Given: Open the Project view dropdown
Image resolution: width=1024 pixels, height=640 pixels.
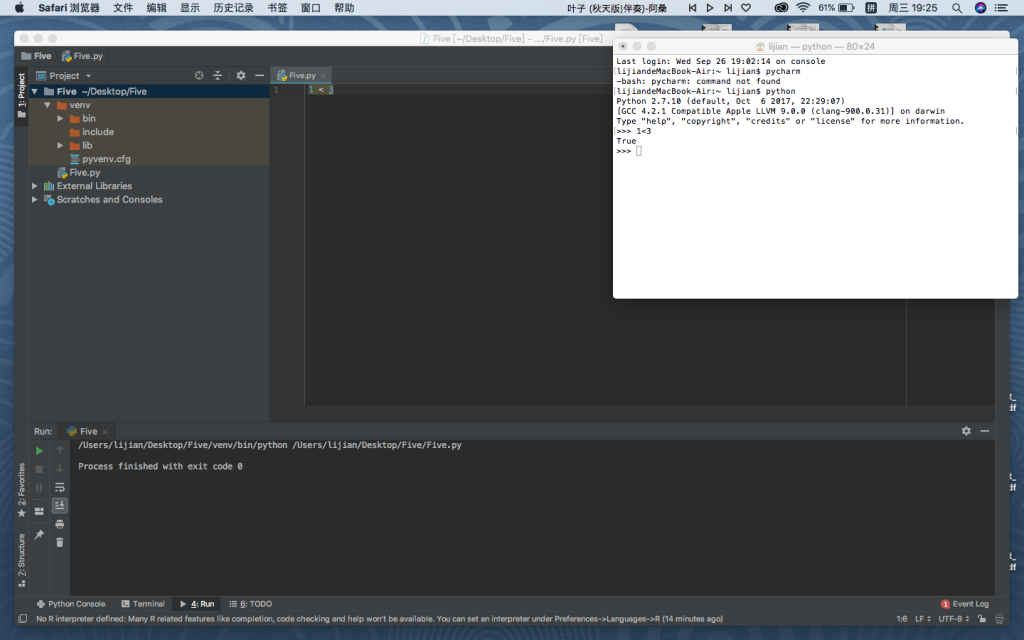Looking at the screenshot, I should (63, 76).
